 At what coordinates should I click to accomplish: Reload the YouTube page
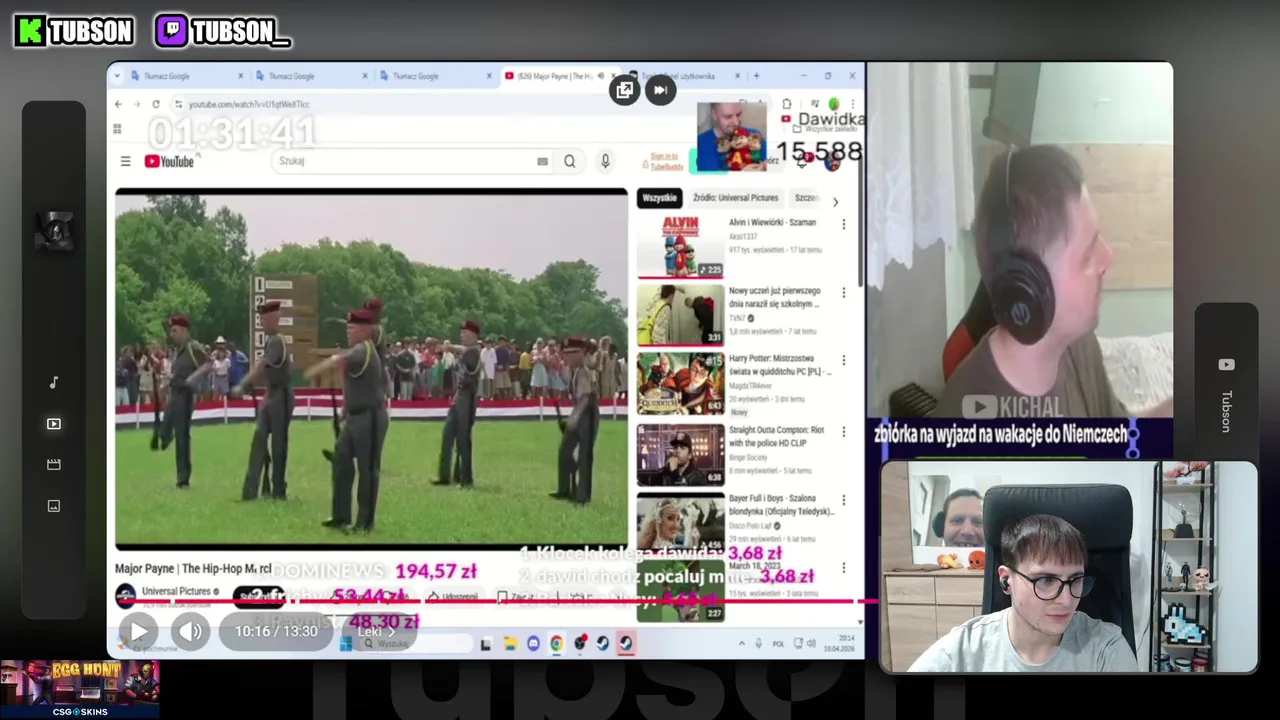(x=156, y=104)
